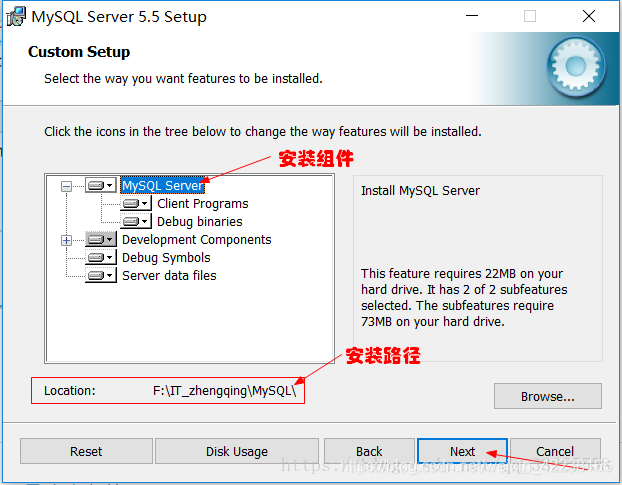Click the F:\IT_zhengqing\MySQL\ location path
Image resolution: width=622 pixels, height=485 pixels.
[225, 391]
